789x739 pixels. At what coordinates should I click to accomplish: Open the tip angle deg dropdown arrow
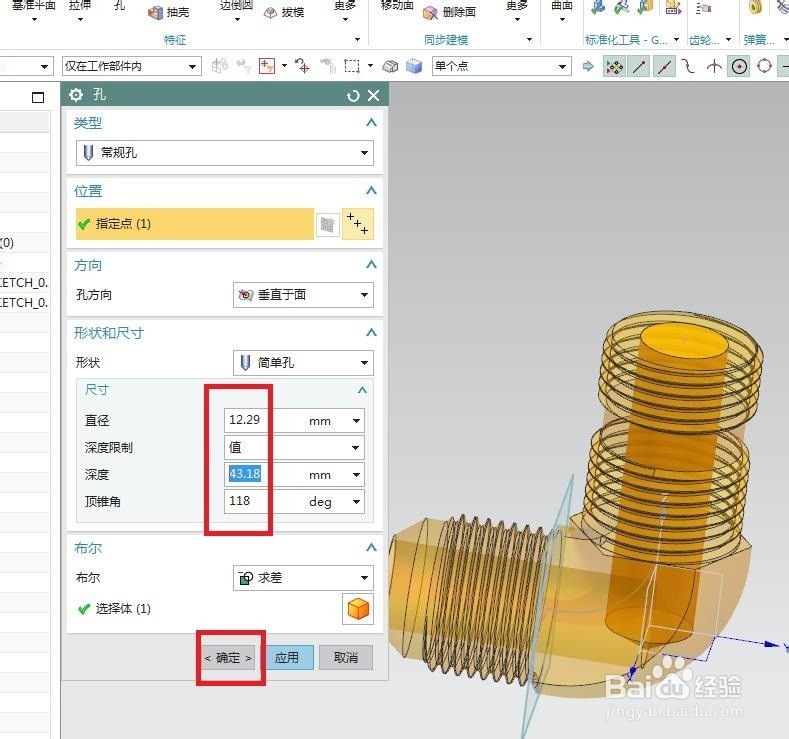coord(356,502)
